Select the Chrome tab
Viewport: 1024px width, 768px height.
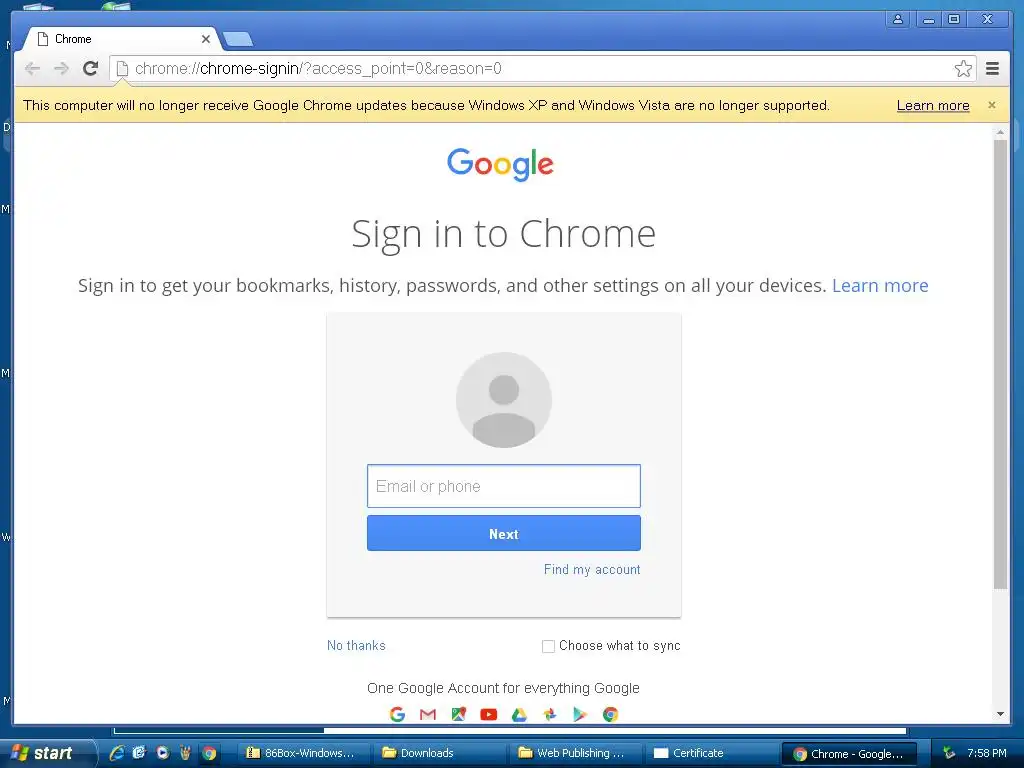121,39
